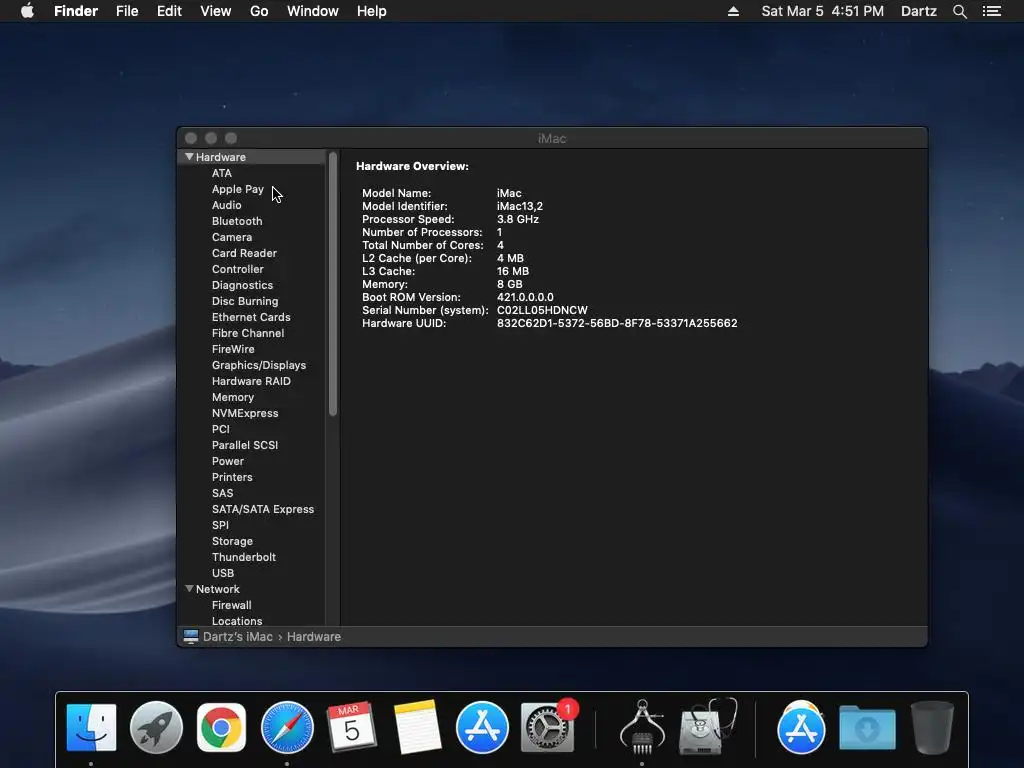
Task: Select Printers in sidebar
Action: (x=232, y=477)
